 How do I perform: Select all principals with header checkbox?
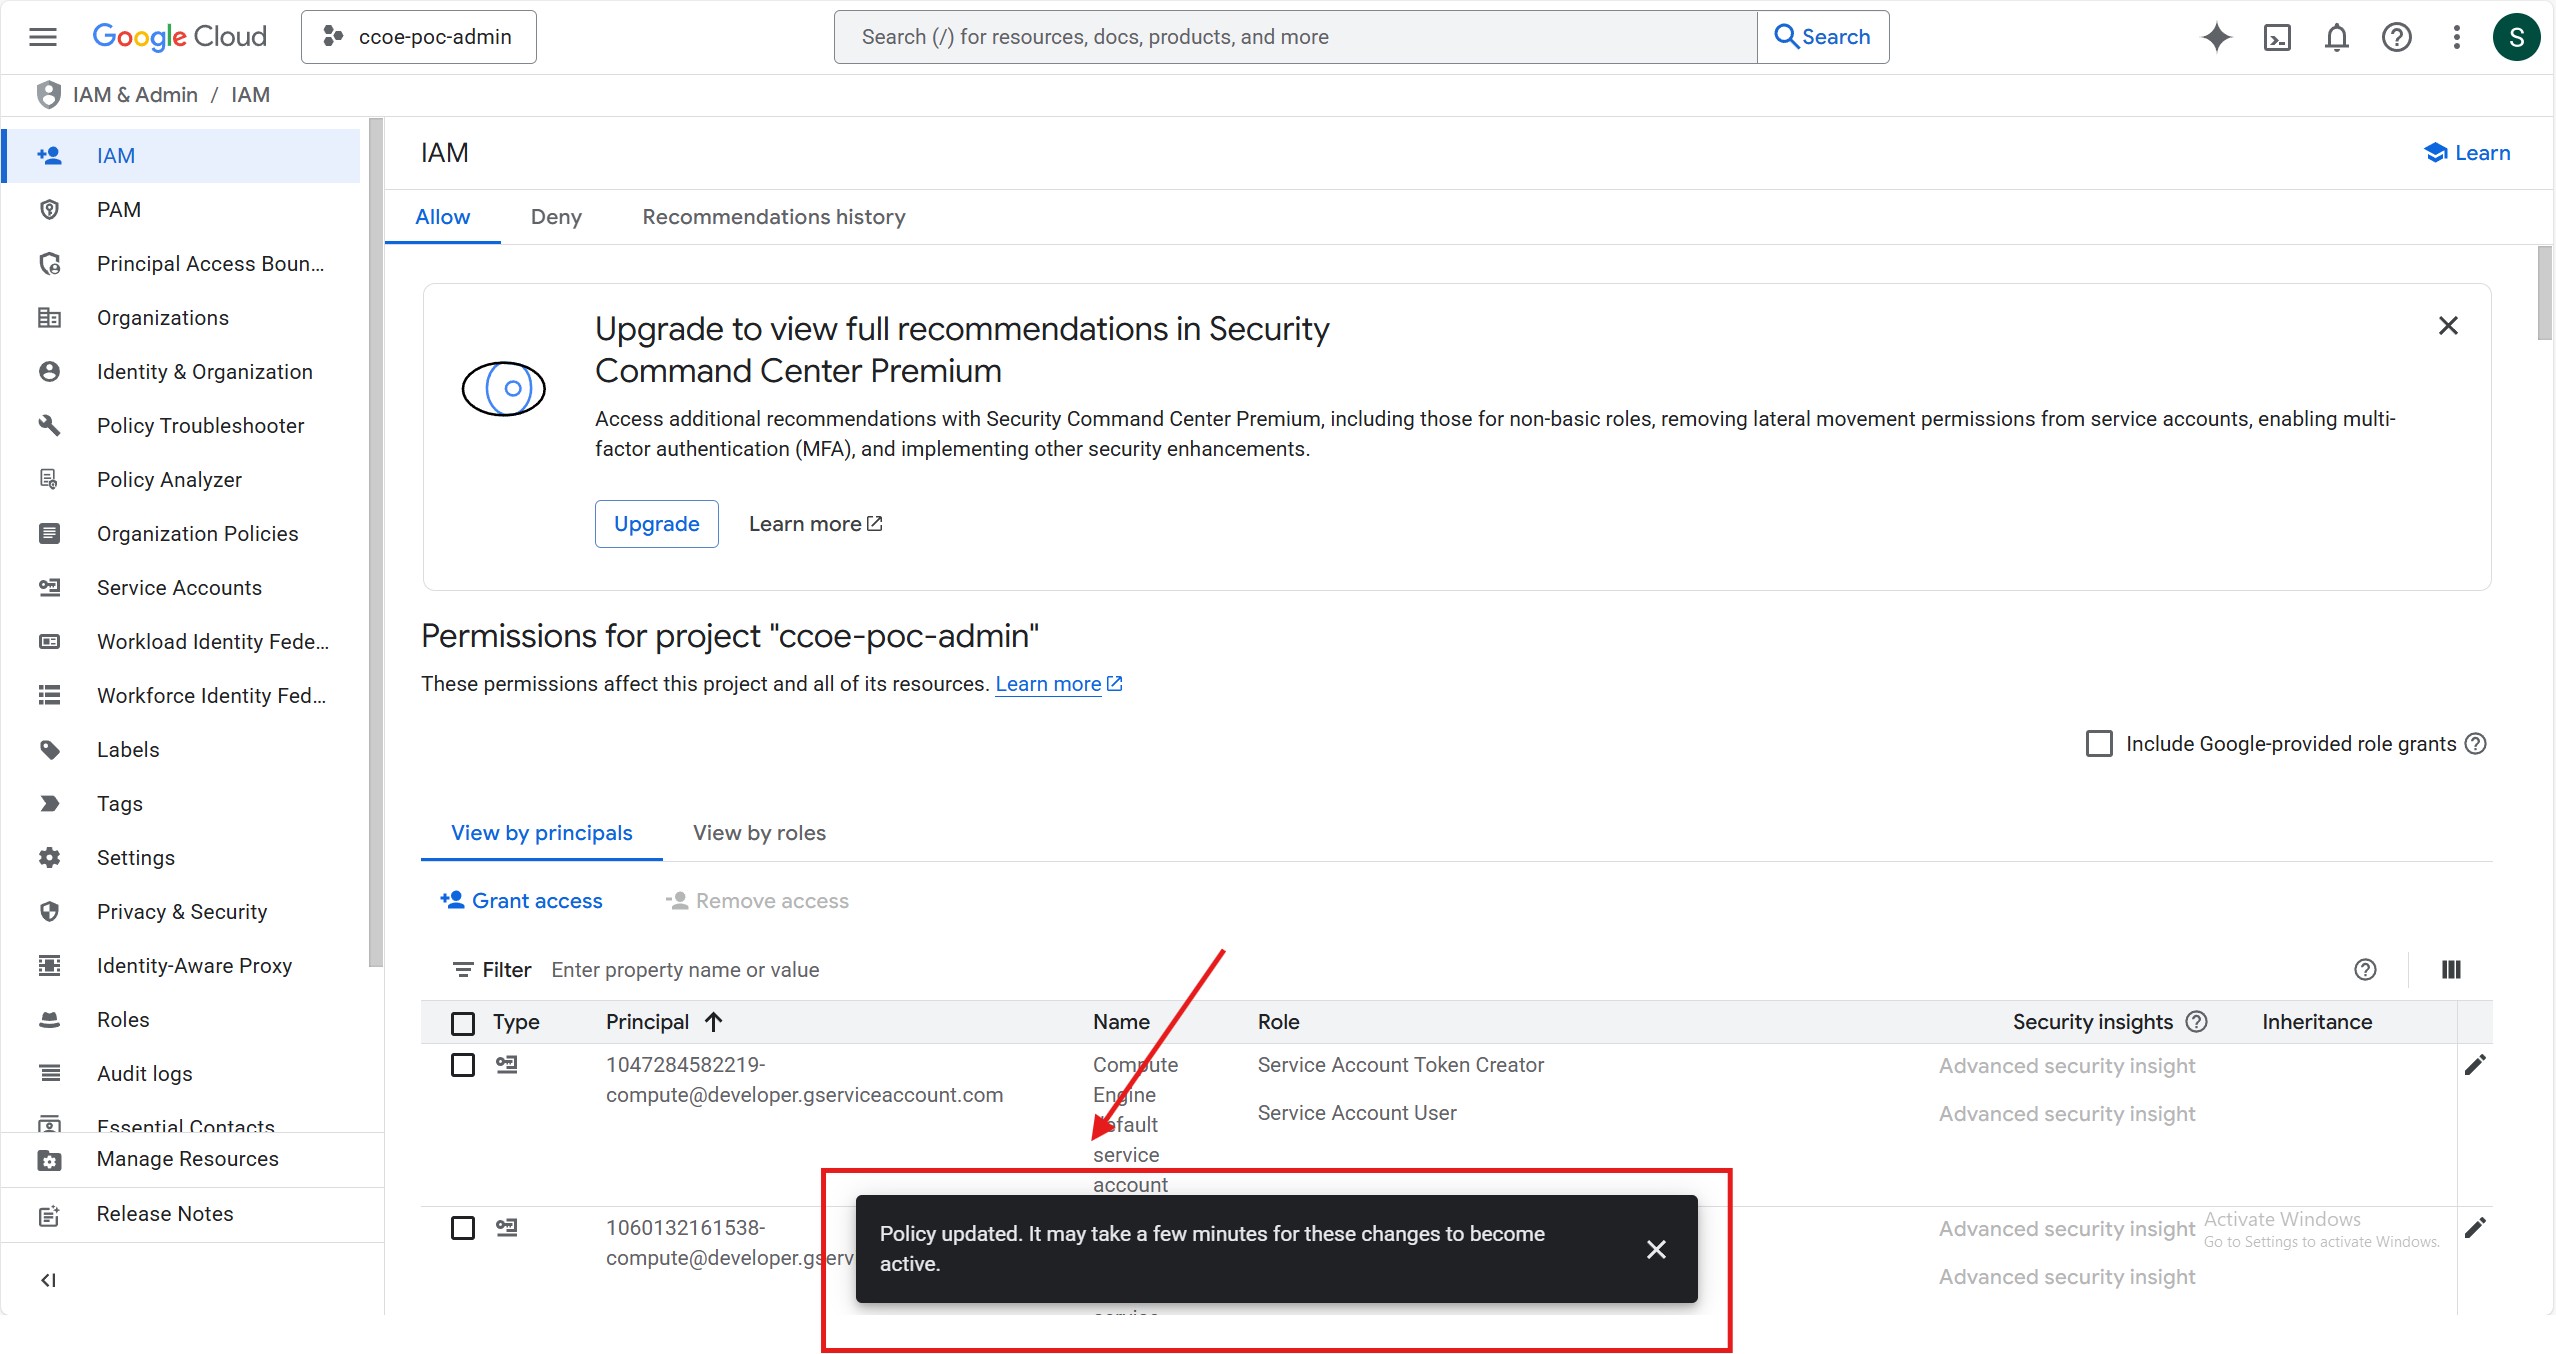click(463, 1023)
